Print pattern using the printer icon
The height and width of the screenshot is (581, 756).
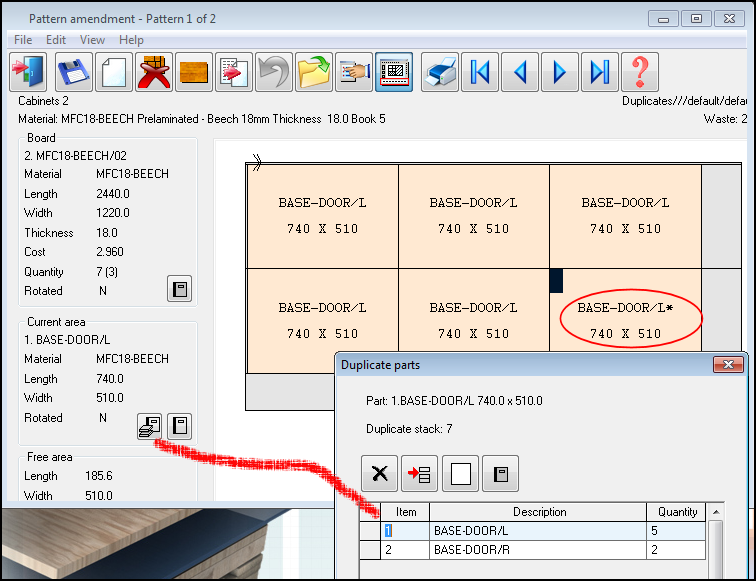pyautogui.click(x=440, y=72)
